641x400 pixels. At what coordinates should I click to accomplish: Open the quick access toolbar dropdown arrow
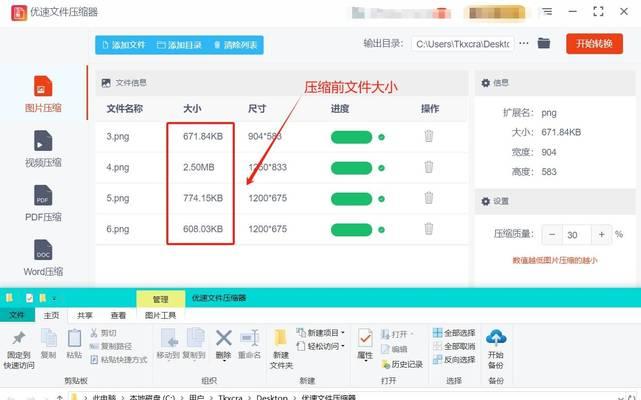coord(54,299)
